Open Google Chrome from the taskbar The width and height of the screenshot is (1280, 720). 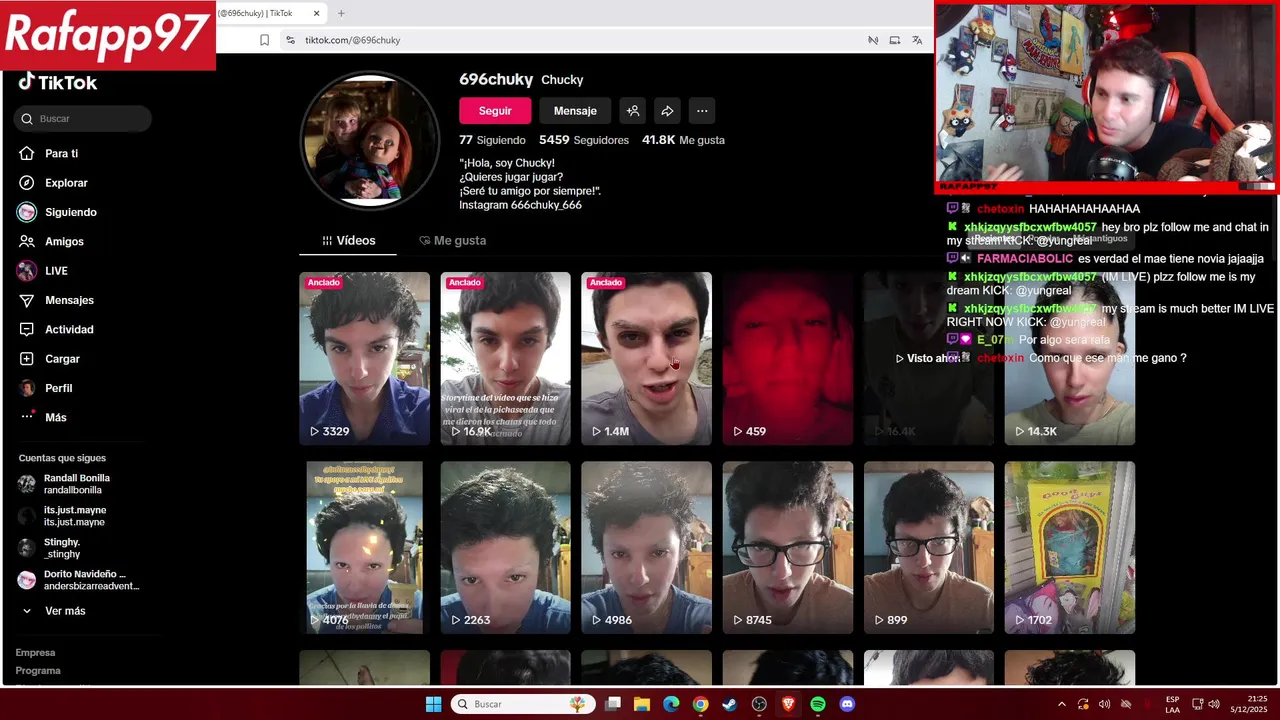[700, 704]
